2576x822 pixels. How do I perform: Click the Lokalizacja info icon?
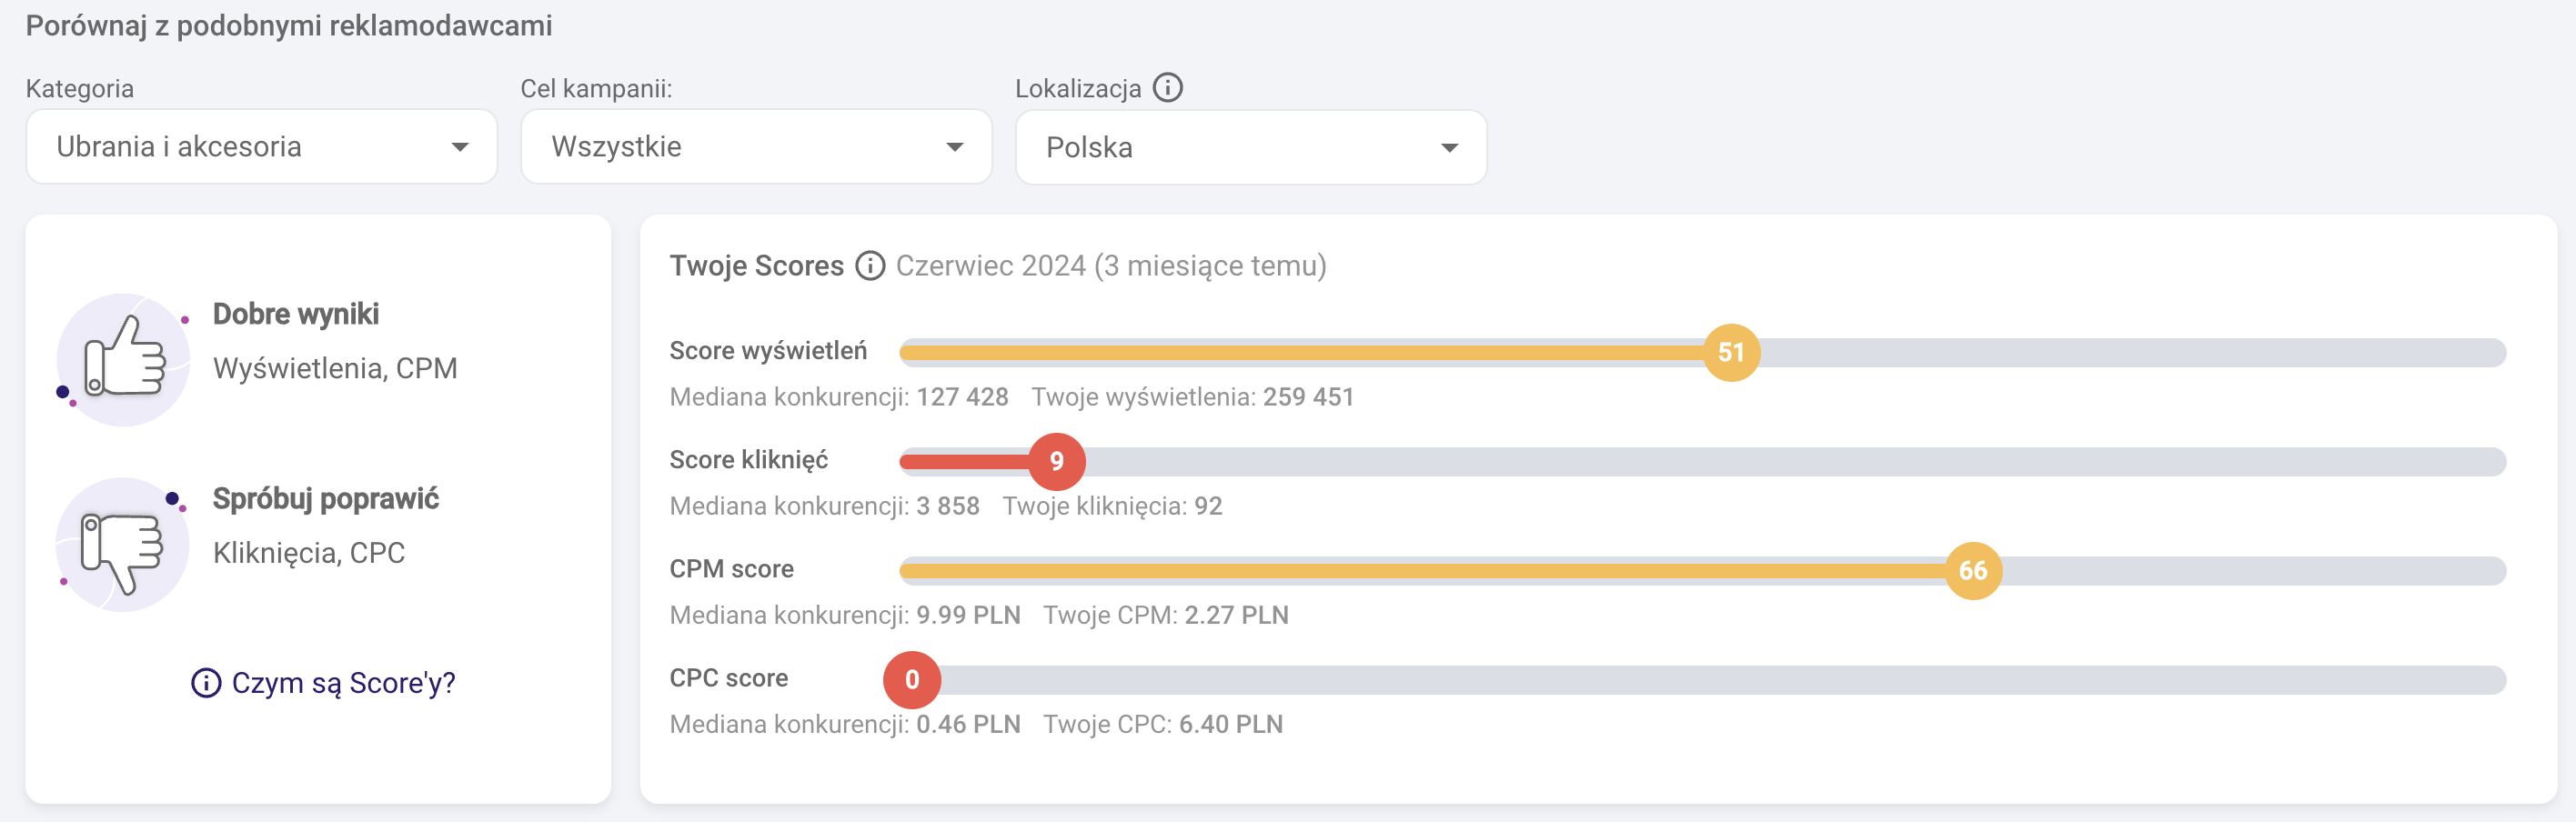click(x=1167, y=88)
